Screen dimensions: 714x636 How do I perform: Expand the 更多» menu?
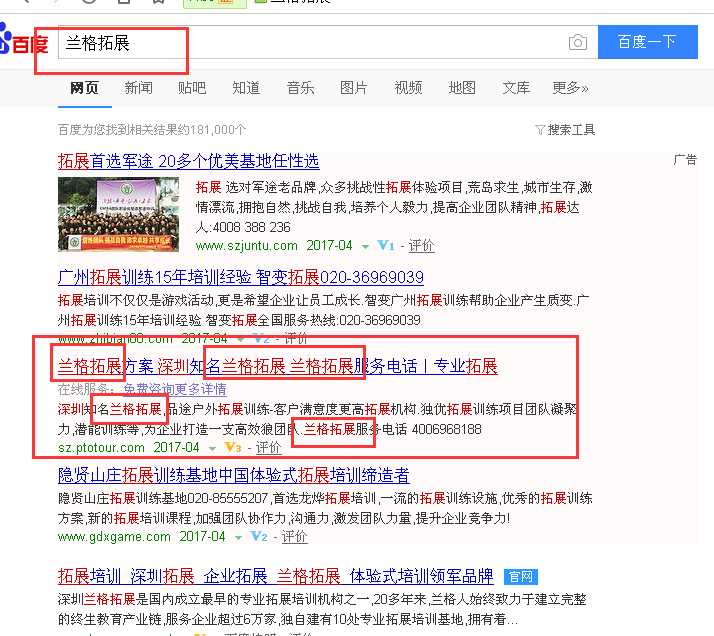[x=570, y=87]
